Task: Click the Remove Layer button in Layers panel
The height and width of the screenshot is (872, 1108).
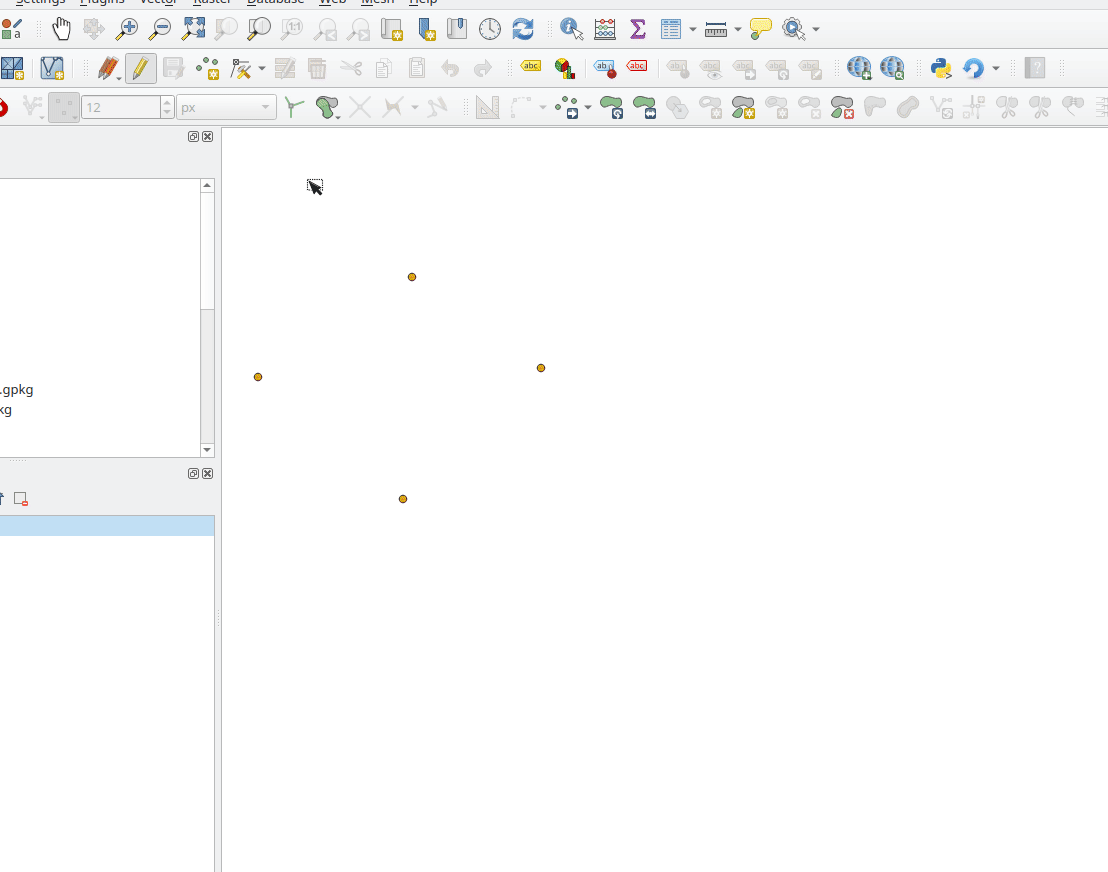Action: tap(20, 499)
